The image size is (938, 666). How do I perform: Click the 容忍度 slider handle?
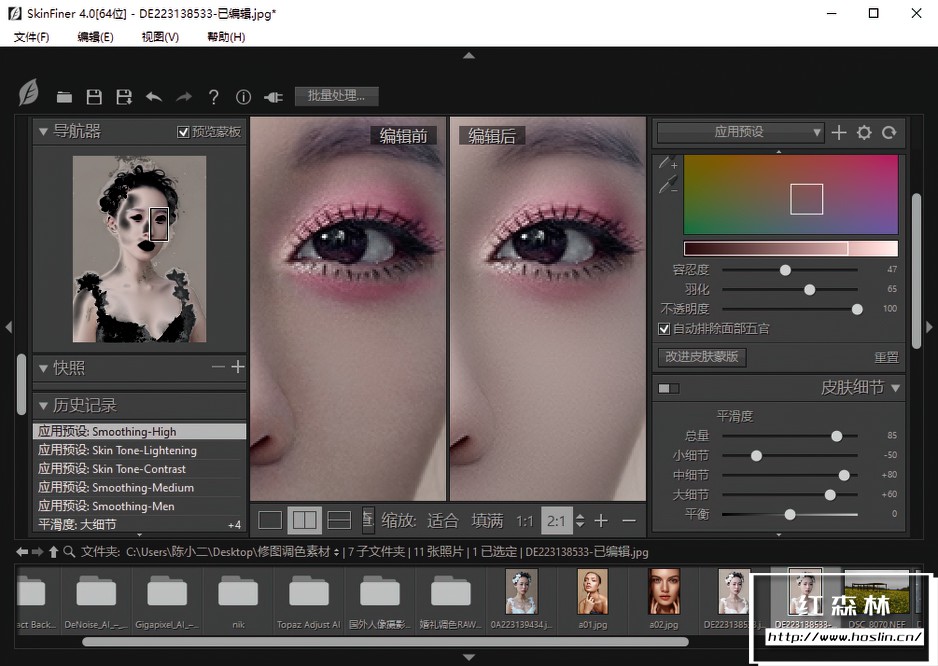[785, 270]
